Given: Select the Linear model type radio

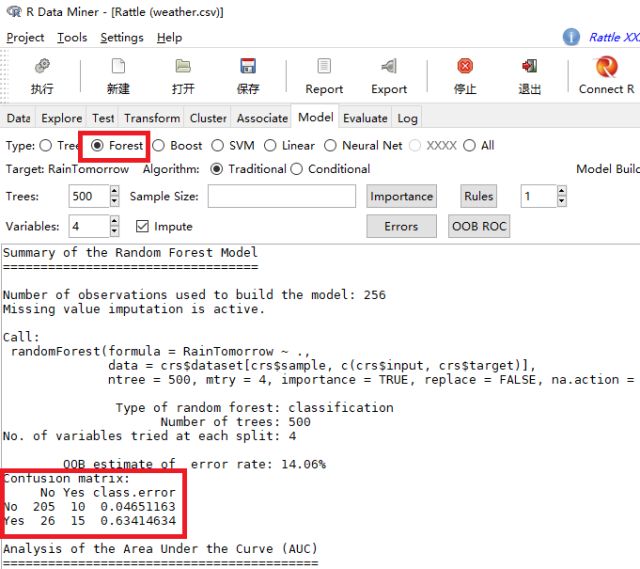Looking at the screenshot, I should click(270, 145).
